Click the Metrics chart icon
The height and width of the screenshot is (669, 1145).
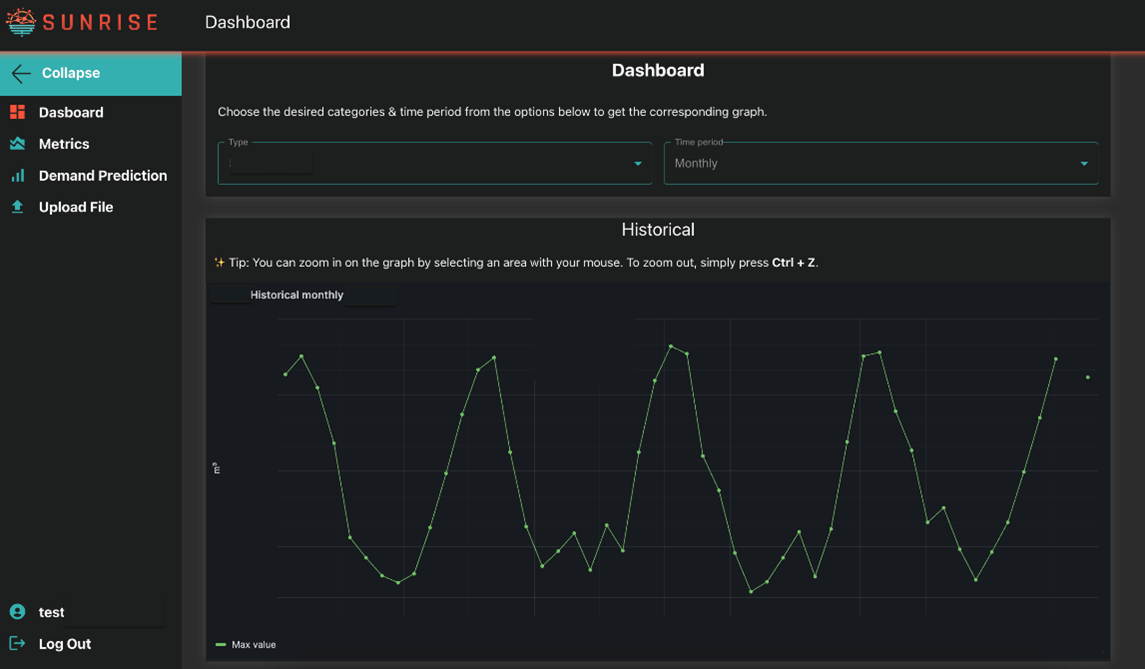(x=17, y=144)
